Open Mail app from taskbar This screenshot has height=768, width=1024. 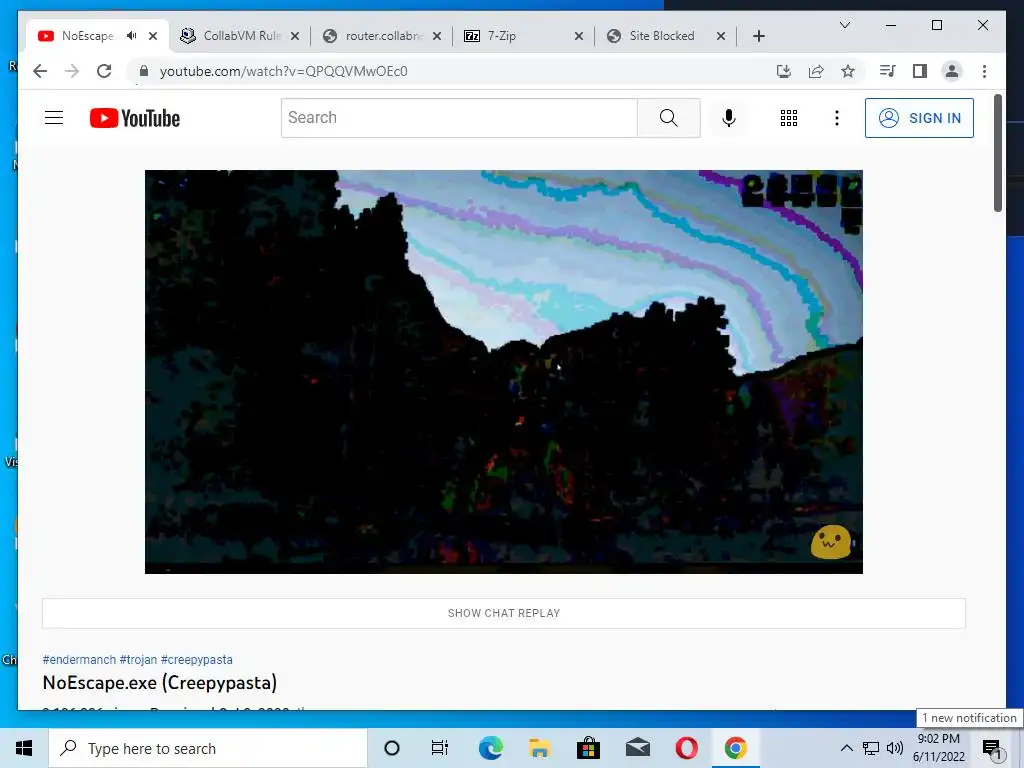point(637,748)
